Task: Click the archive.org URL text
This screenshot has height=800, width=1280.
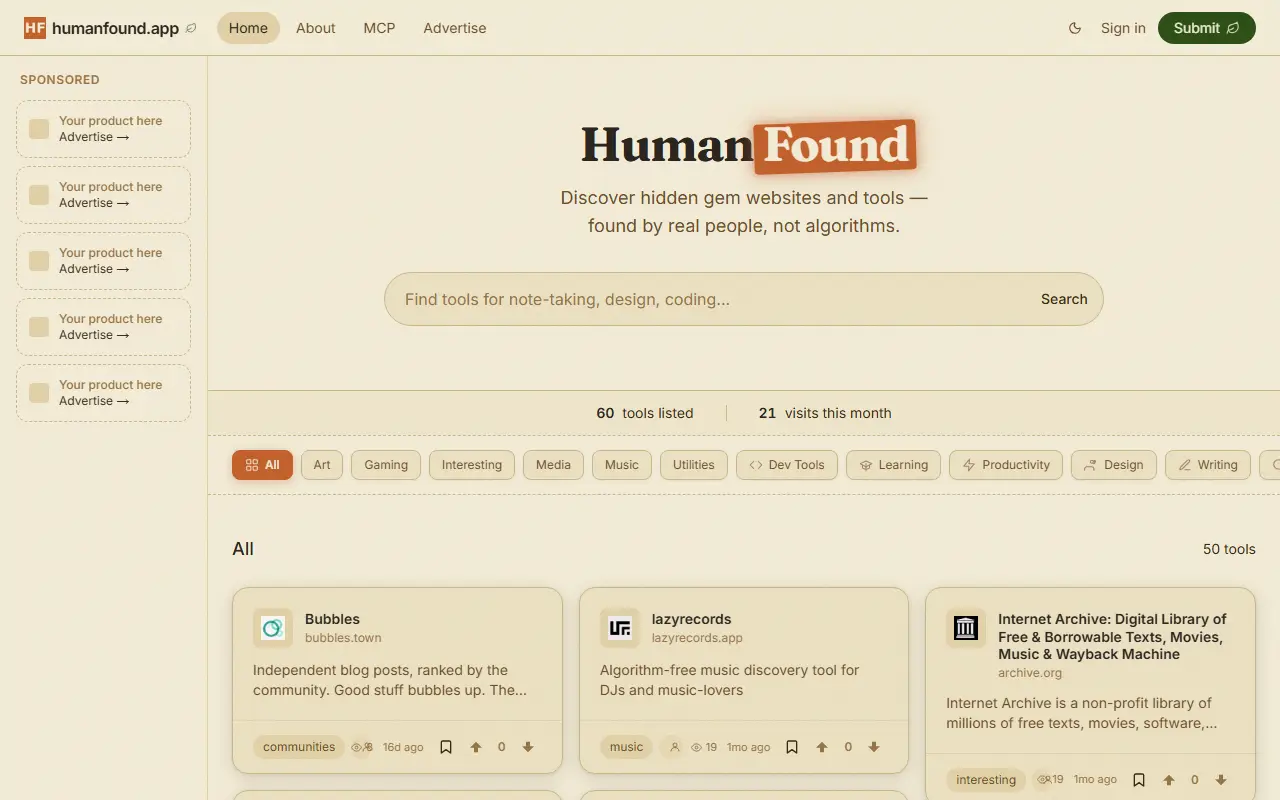Action: pos(1030,673)
